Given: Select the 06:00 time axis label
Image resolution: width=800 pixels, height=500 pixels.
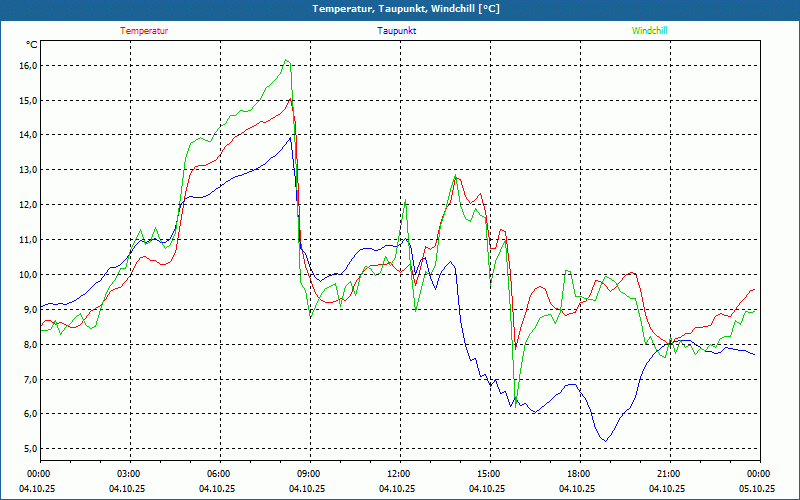Looking at the screenshot, I should tap(219, 474).
